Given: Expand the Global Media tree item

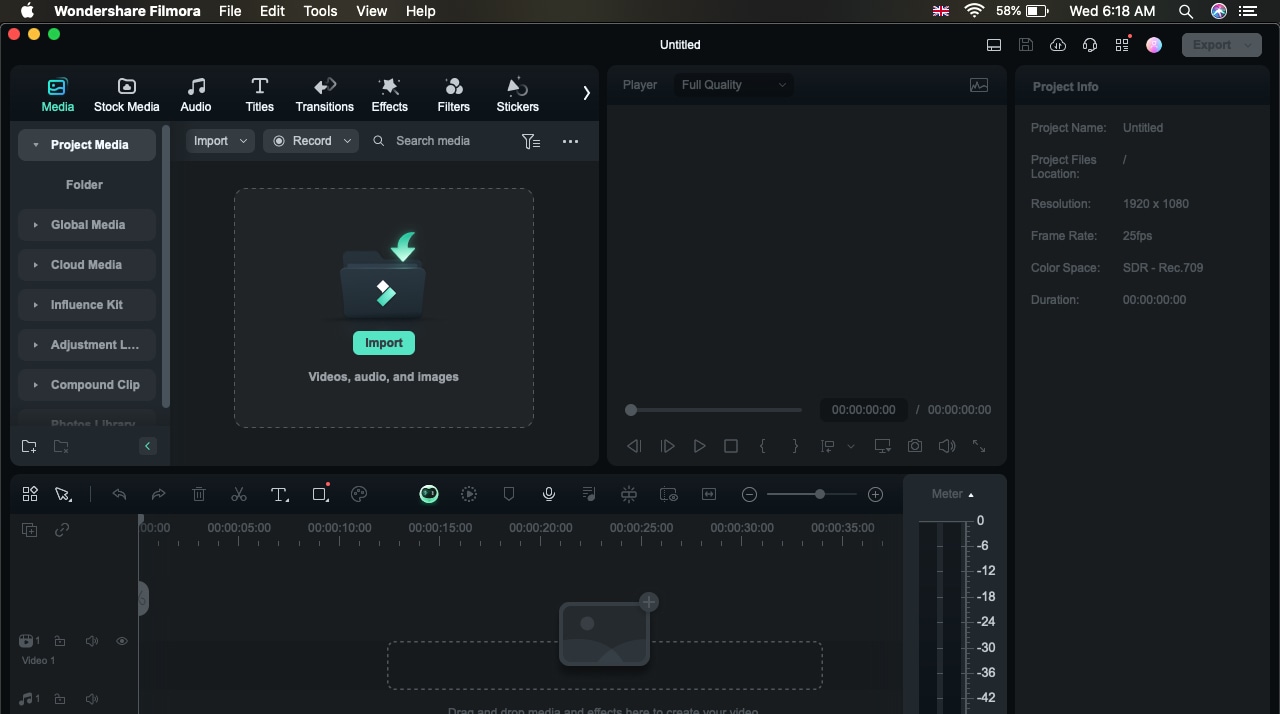Looking at the screenshot, I should [87, 225].
